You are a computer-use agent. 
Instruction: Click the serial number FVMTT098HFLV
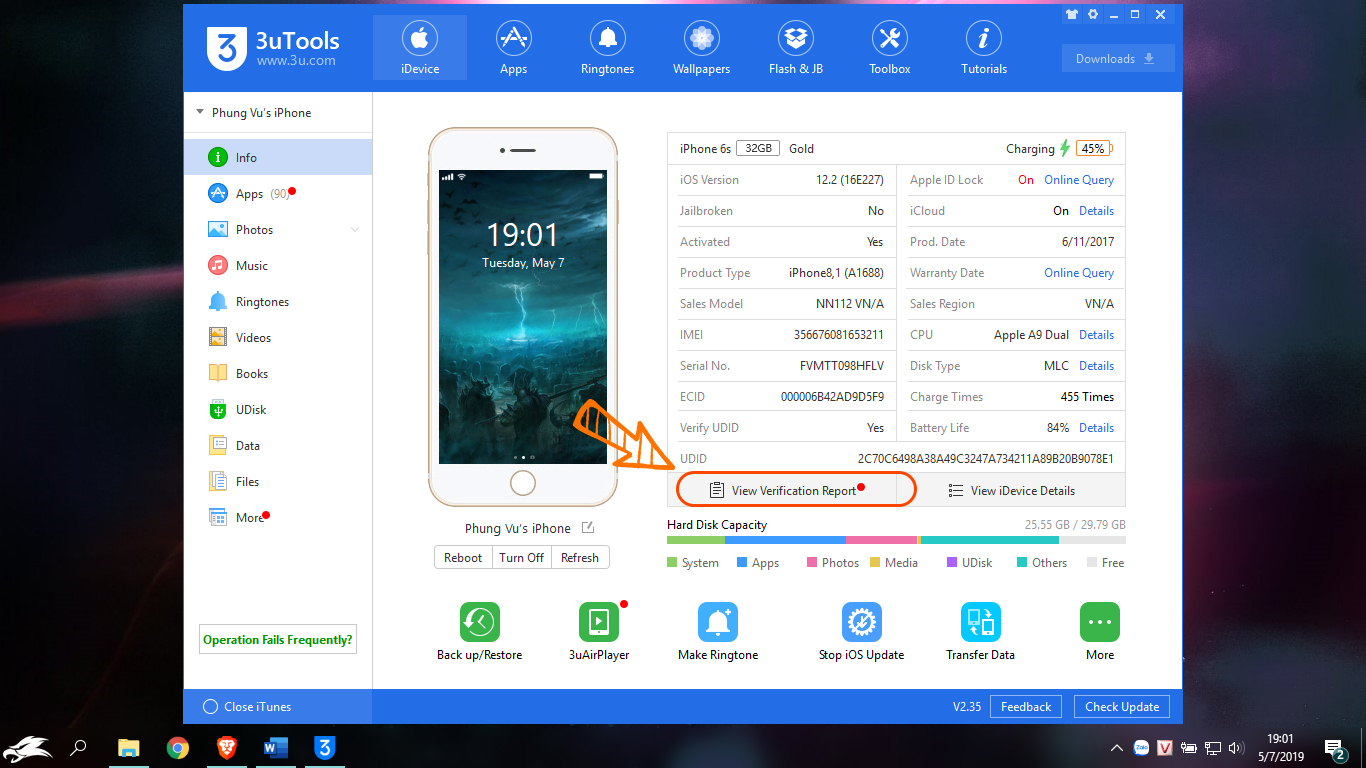842,366
